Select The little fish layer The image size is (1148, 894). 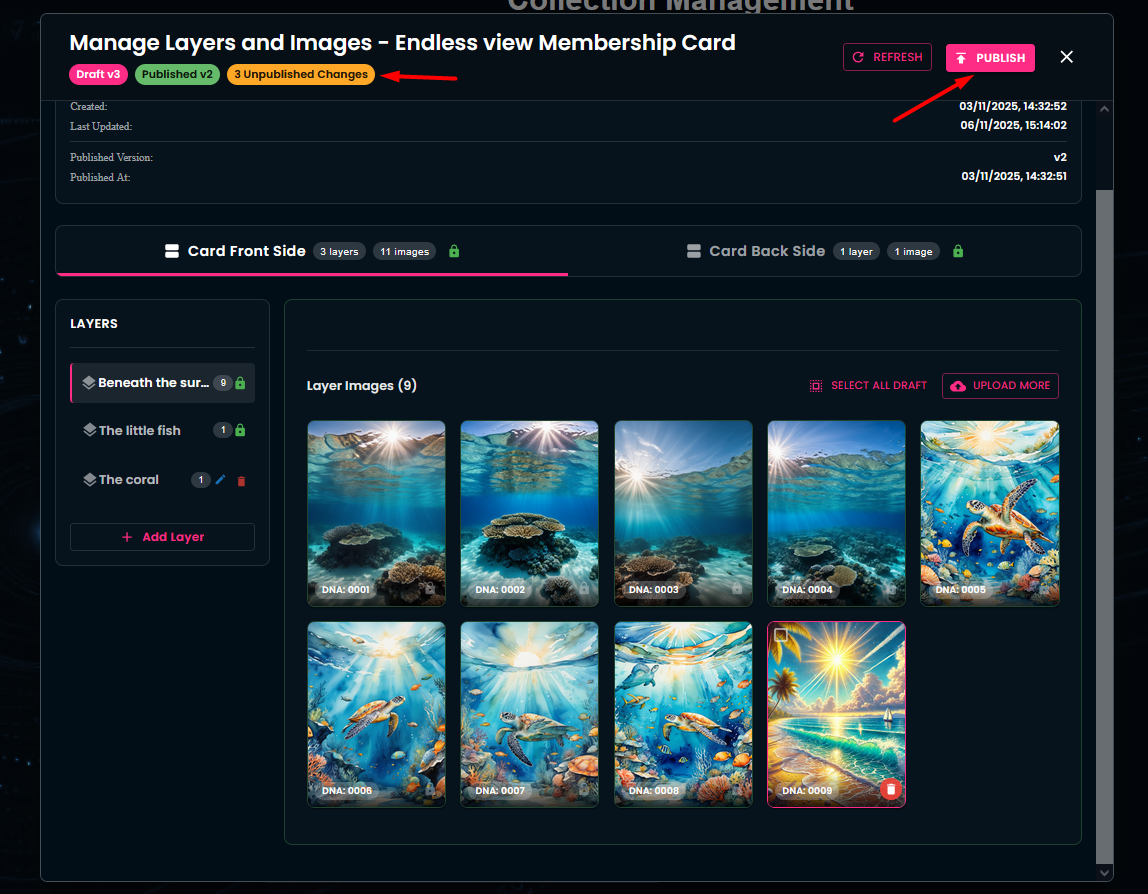click(139, 430)
